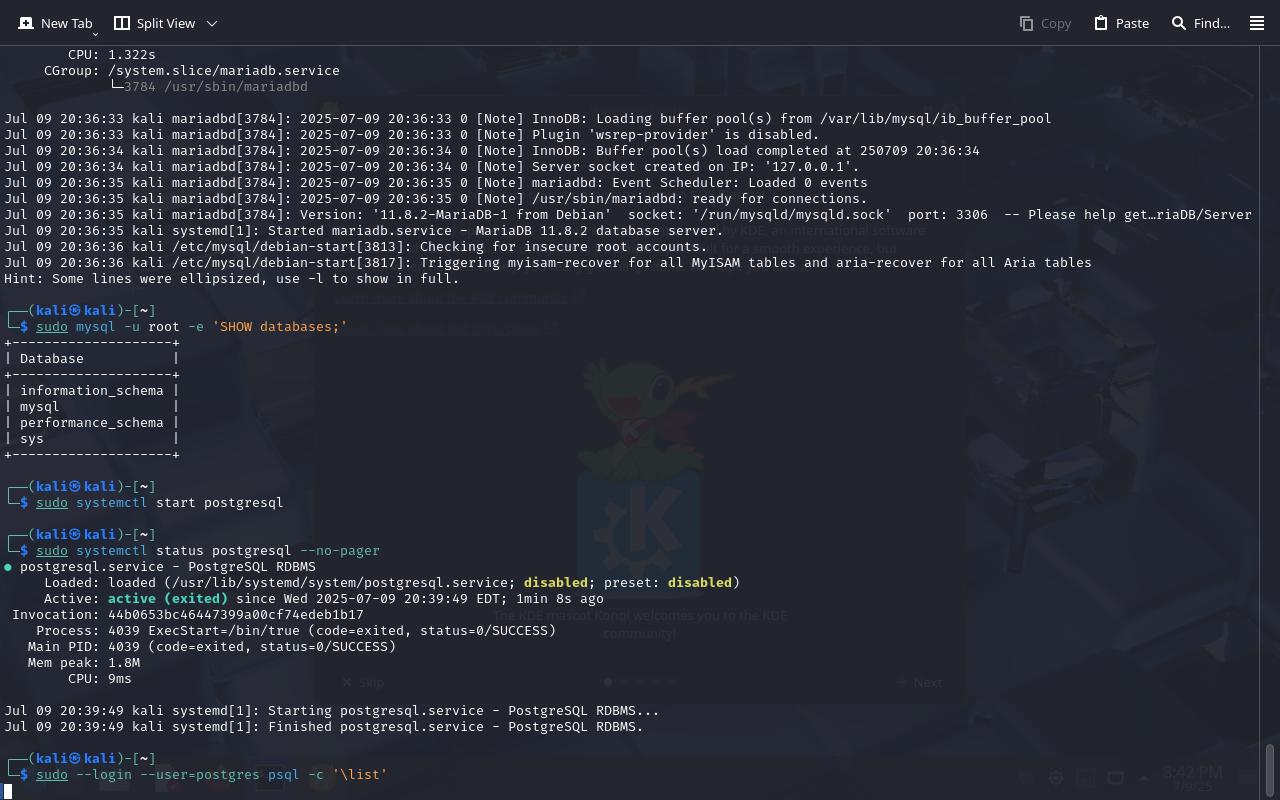This screenshot has height=800, width=1280.
Task: Click 'Event Scheduler: Loaded 0 events' text
Action: pos(740,183)
